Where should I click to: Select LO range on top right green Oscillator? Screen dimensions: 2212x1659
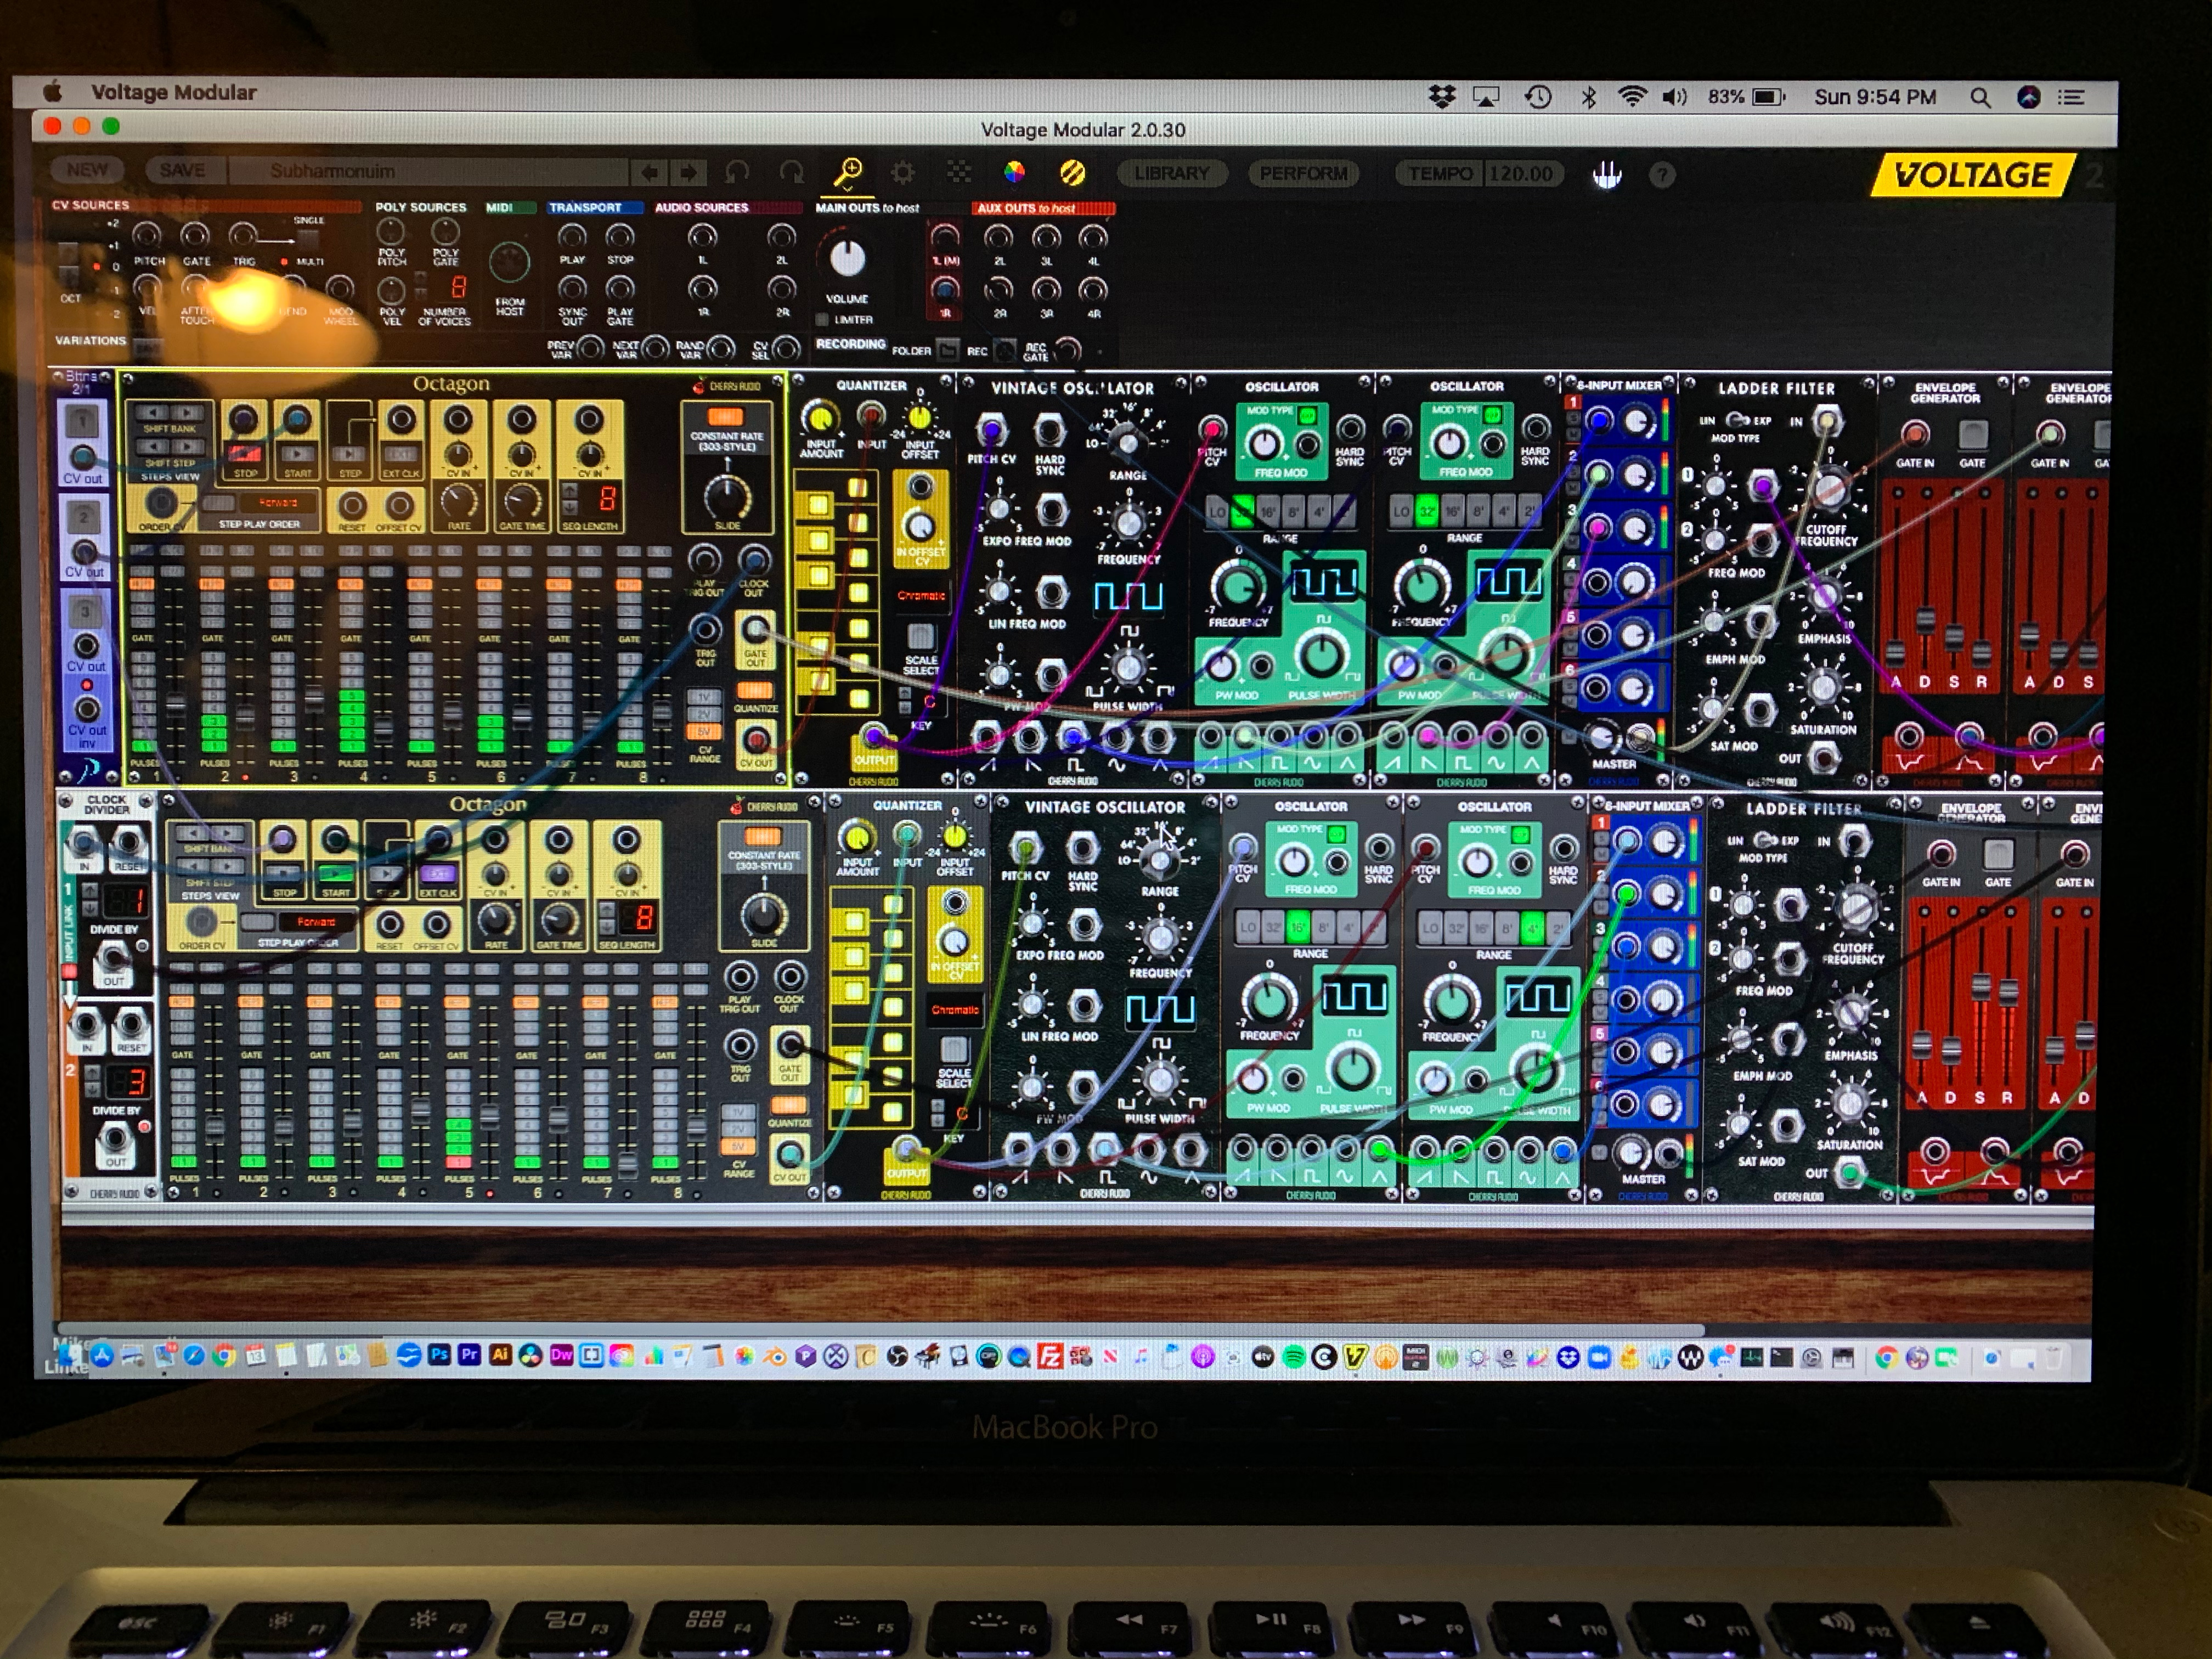click(1401, 511)
